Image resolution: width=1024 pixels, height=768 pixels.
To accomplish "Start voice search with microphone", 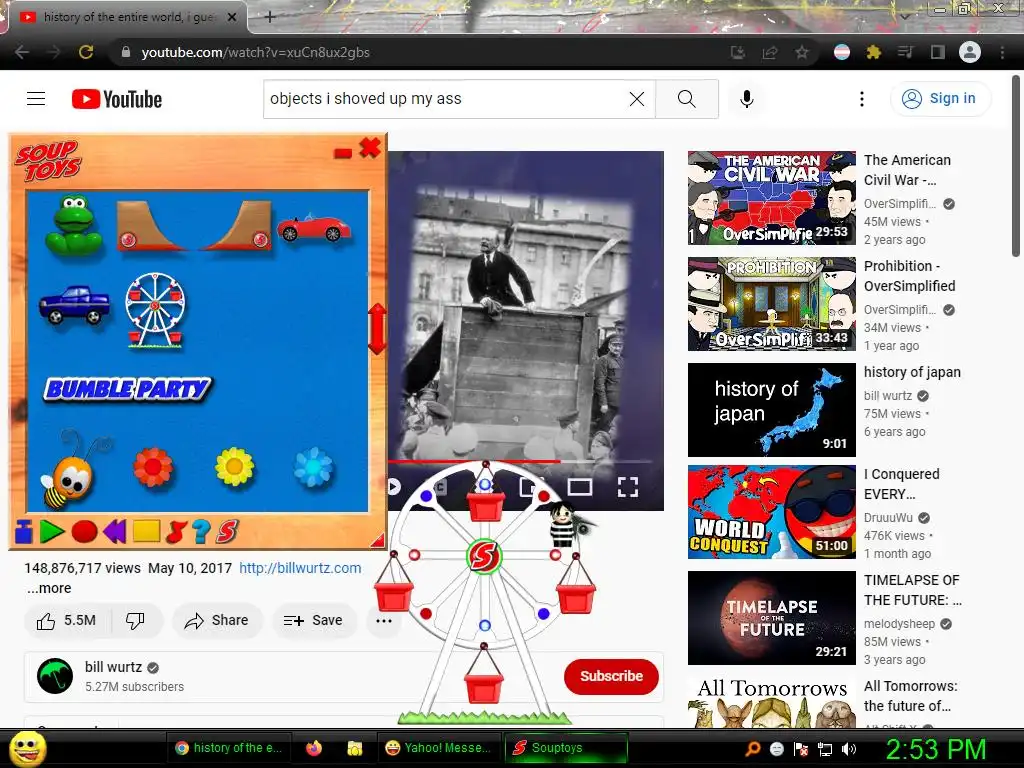I will 746,99.
